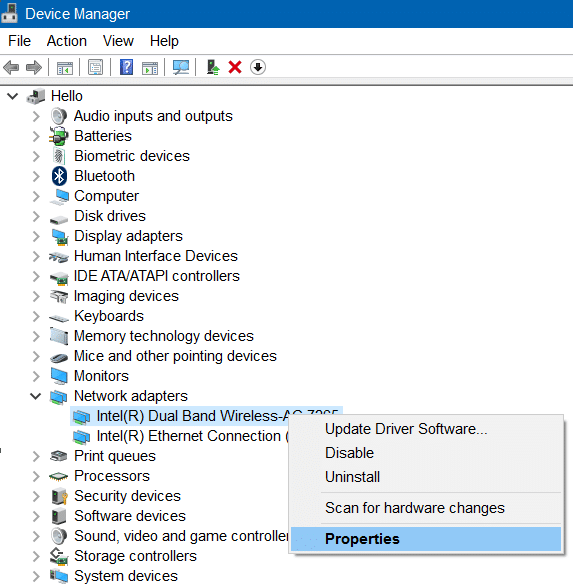Click the Storage controllers icon
Image resolution: width=573 pixels, height=584 pixels.
click(59, 556)
